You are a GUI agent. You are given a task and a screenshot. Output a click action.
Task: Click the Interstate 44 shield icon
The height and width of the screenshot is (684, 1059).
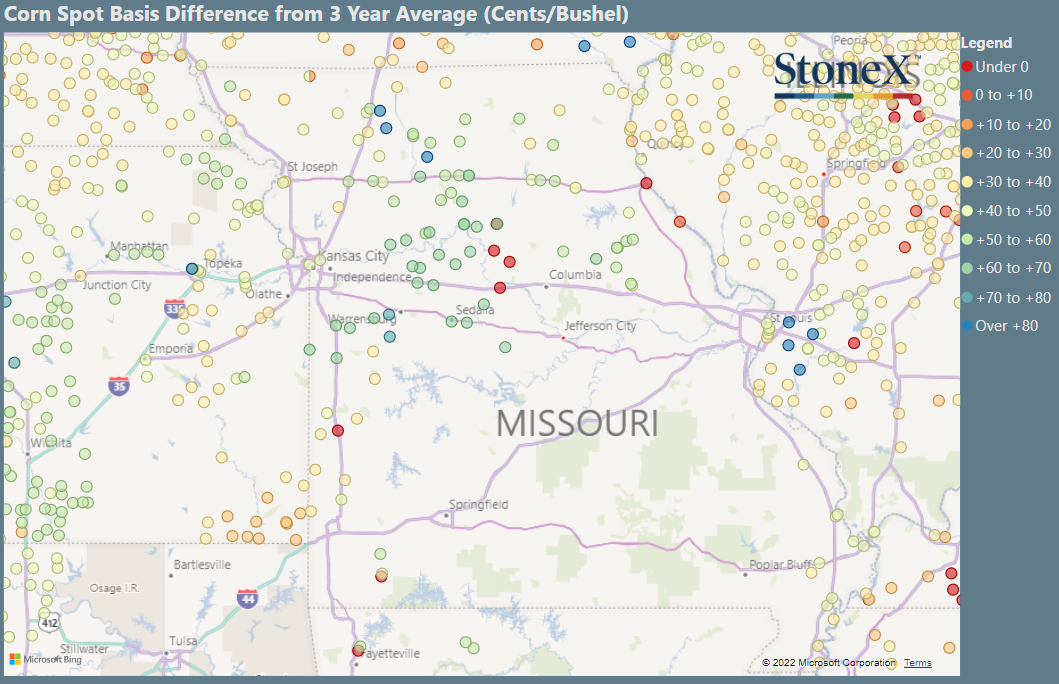(x=247, y=598)
